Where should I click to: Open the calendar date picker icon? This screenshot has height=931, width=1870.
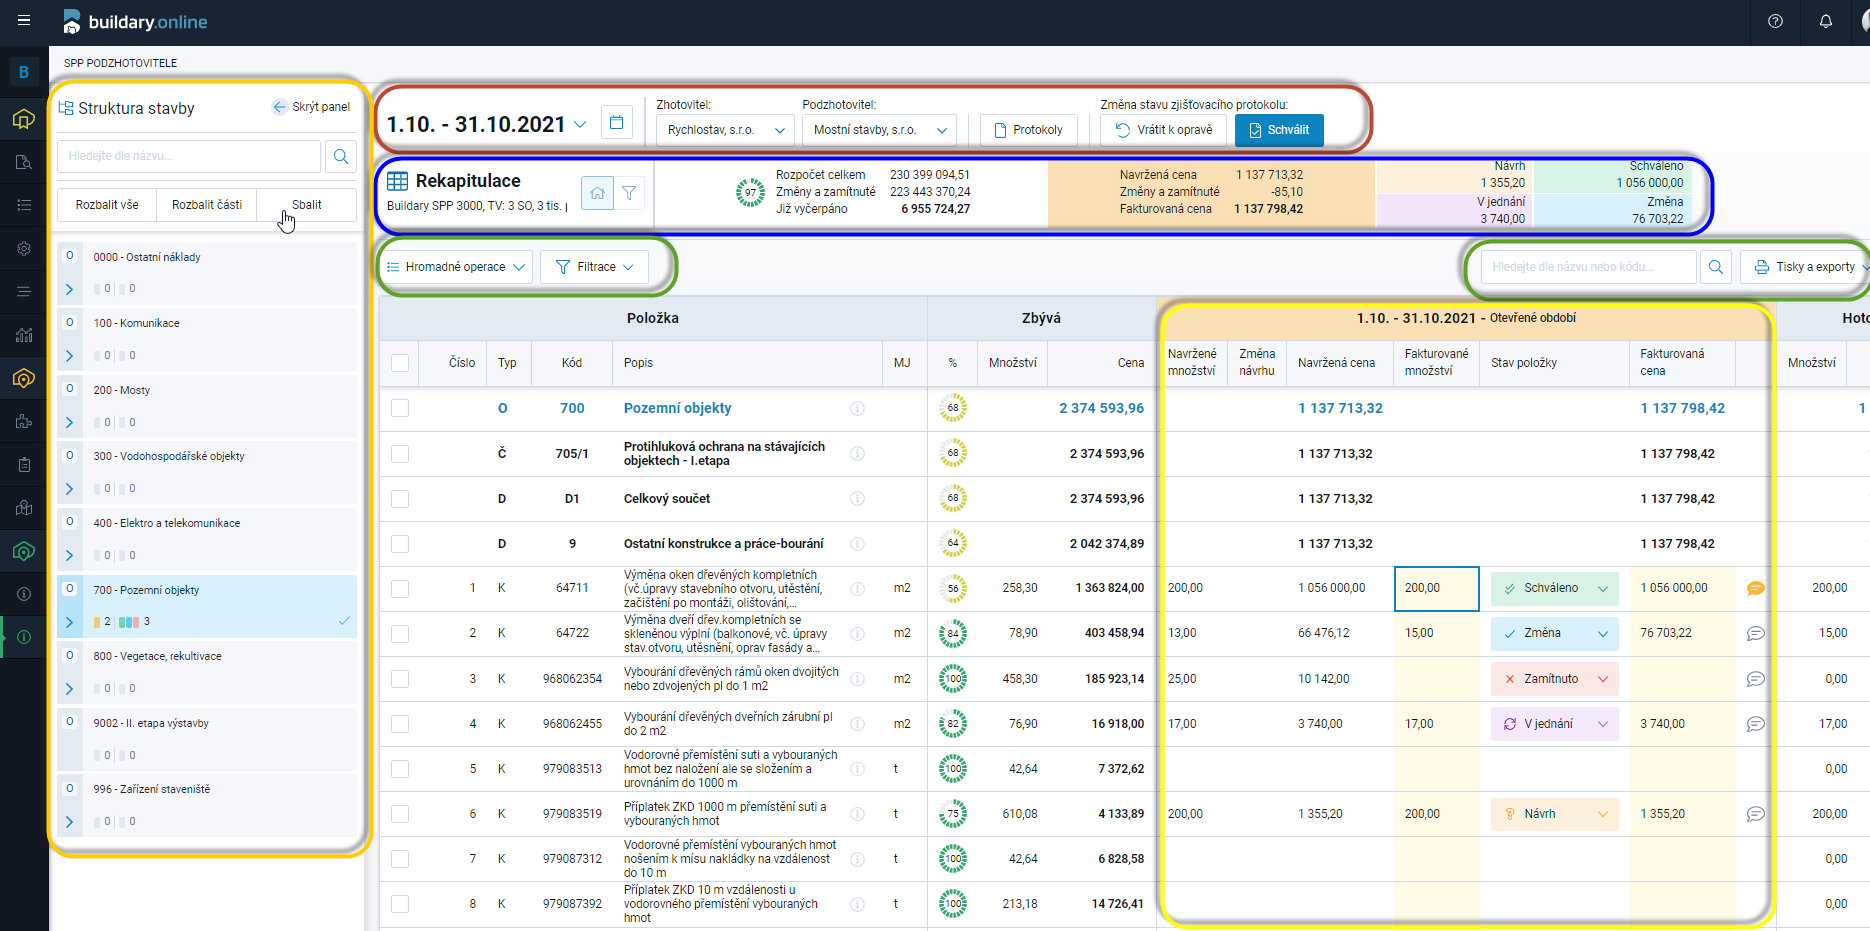click(x=617, y=123)
